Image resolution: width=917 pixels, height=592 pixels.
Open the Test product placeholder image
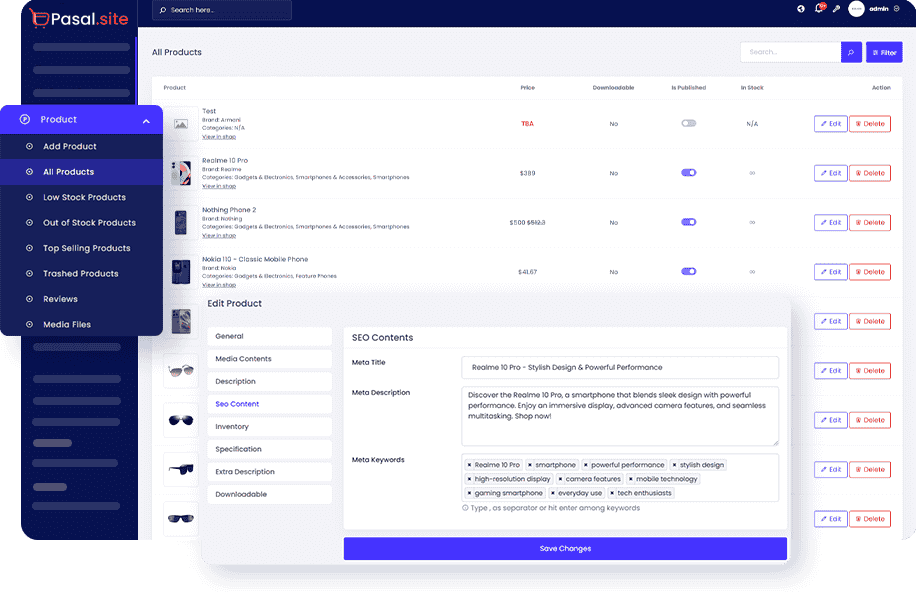pos(181,124)
